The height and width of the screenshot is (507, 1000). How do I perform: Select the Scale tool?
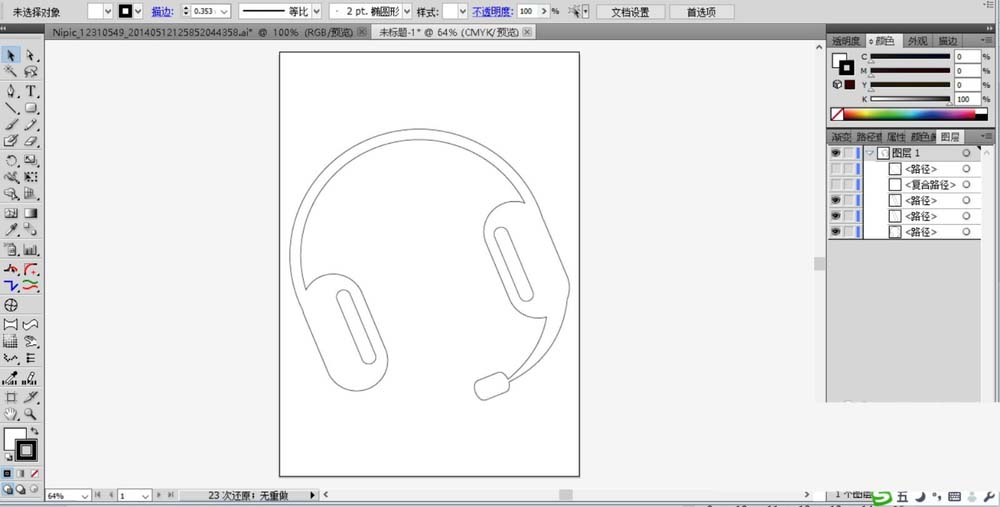30,160
